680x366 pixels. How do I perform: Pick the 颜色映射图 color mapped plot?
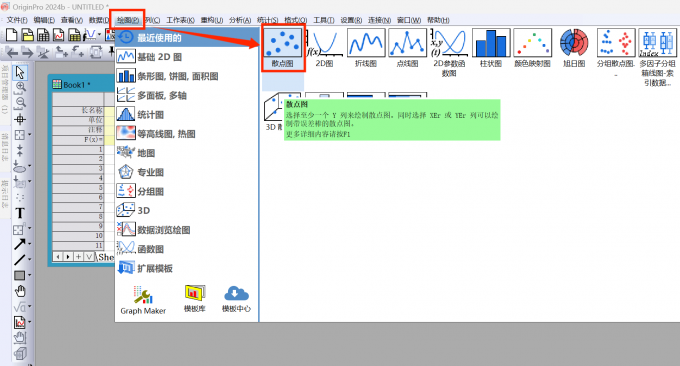[x=532, y=48]
